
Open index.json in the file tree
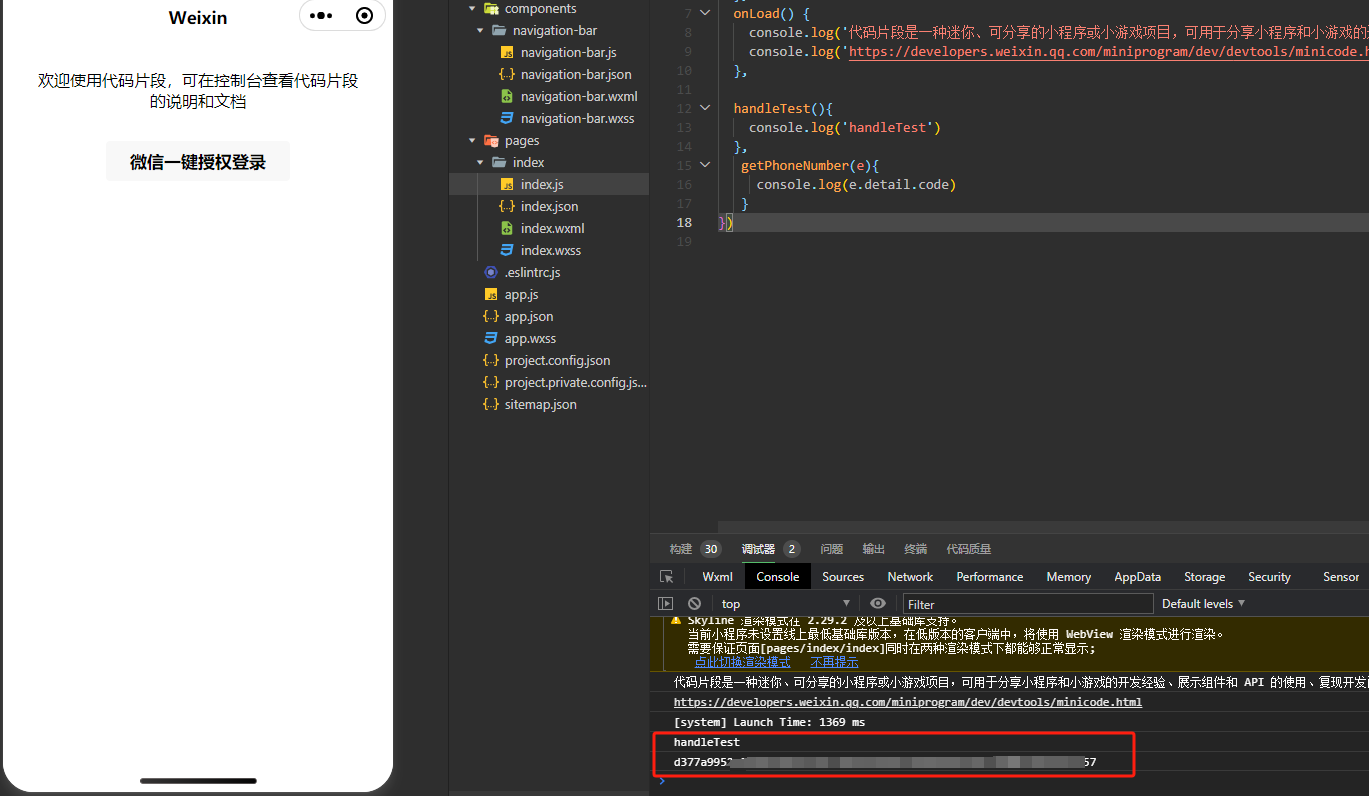[549, 207]
